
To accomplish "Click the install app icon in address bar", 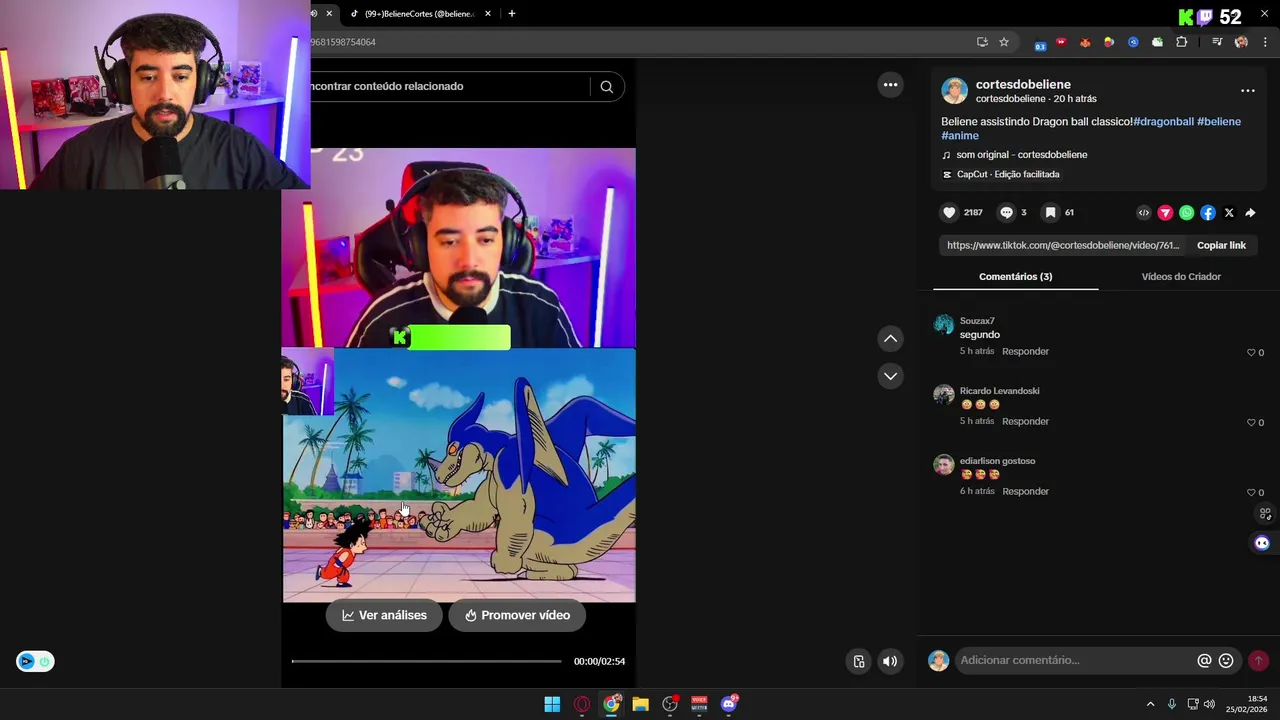I will pos(982,42).
